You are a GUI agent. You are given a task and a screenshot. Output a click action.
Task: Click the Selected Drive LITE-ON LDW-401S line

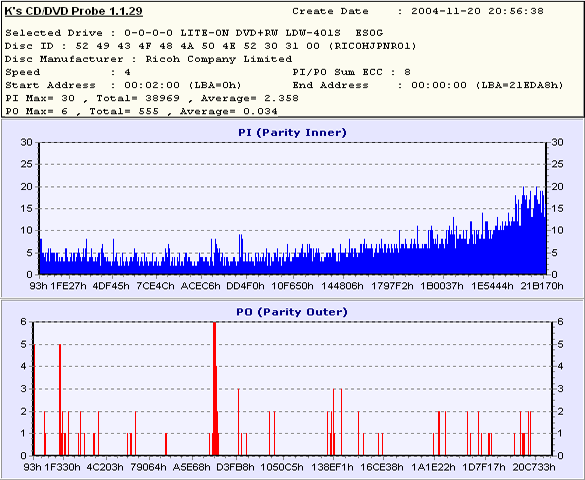coord(194,33)
